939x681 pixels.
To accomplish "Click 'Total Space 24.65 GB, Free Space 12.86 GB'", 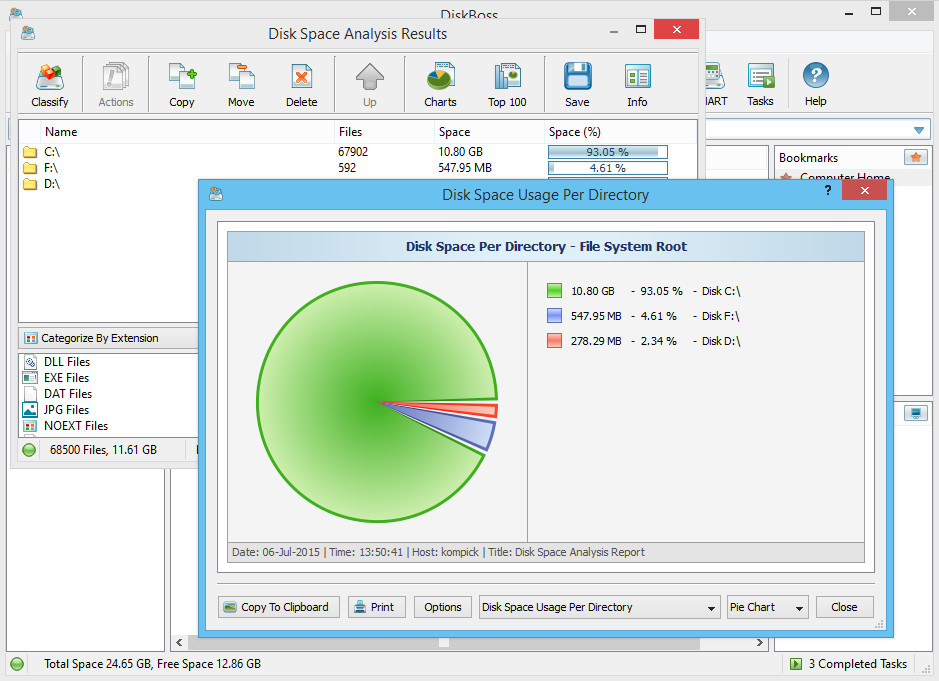I will pos(153,664).
